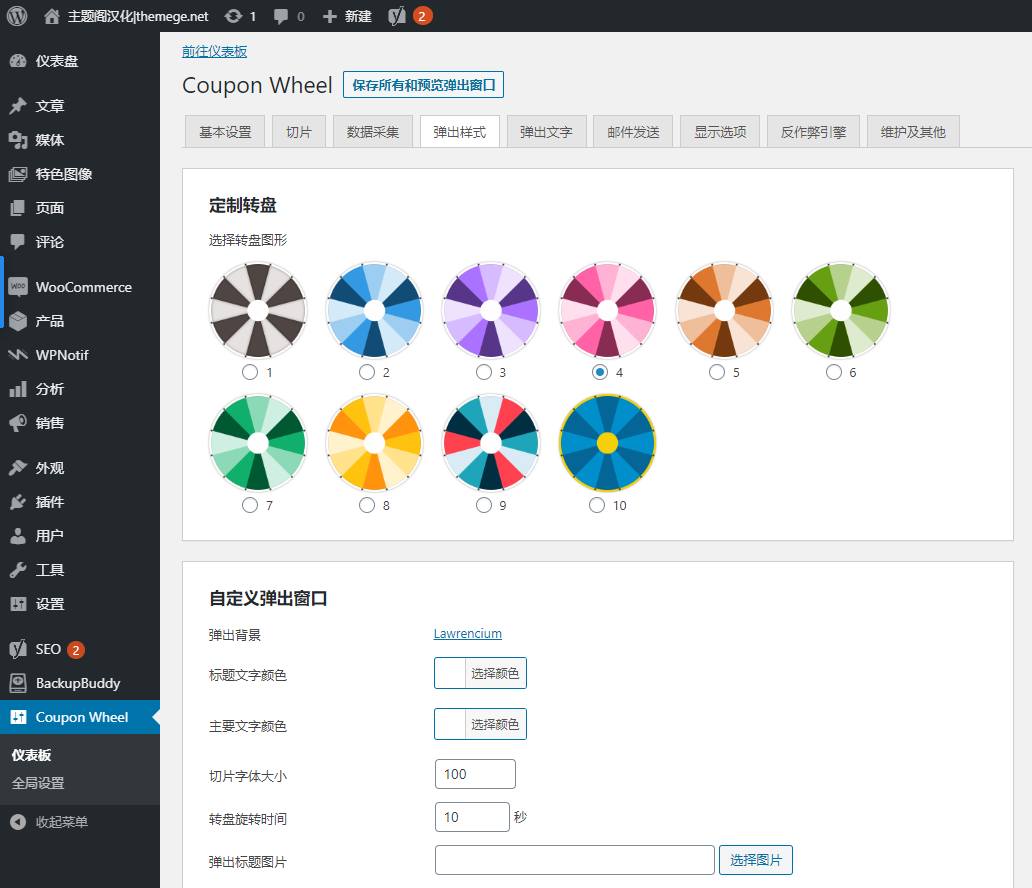The image size is (1032, 888).
Task: Switch to the 邮件发送 tab
Action: (x=633, y=132)
